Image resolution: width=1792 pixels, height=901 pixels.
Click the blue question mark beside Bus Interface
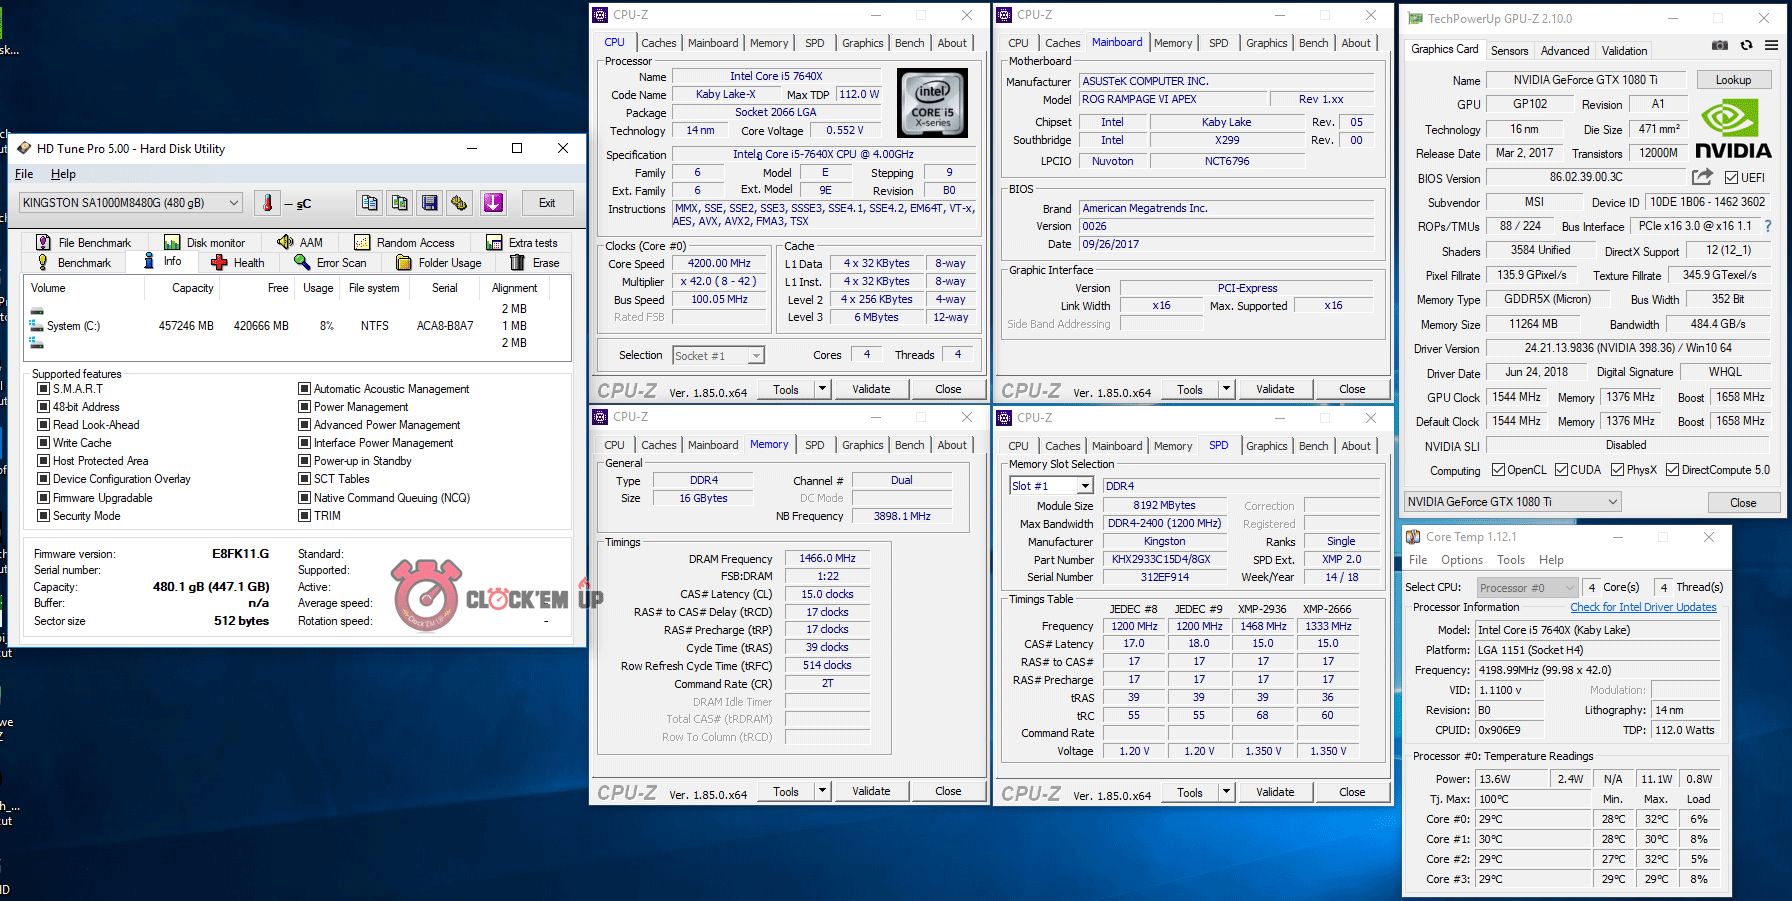point(1767,226)
